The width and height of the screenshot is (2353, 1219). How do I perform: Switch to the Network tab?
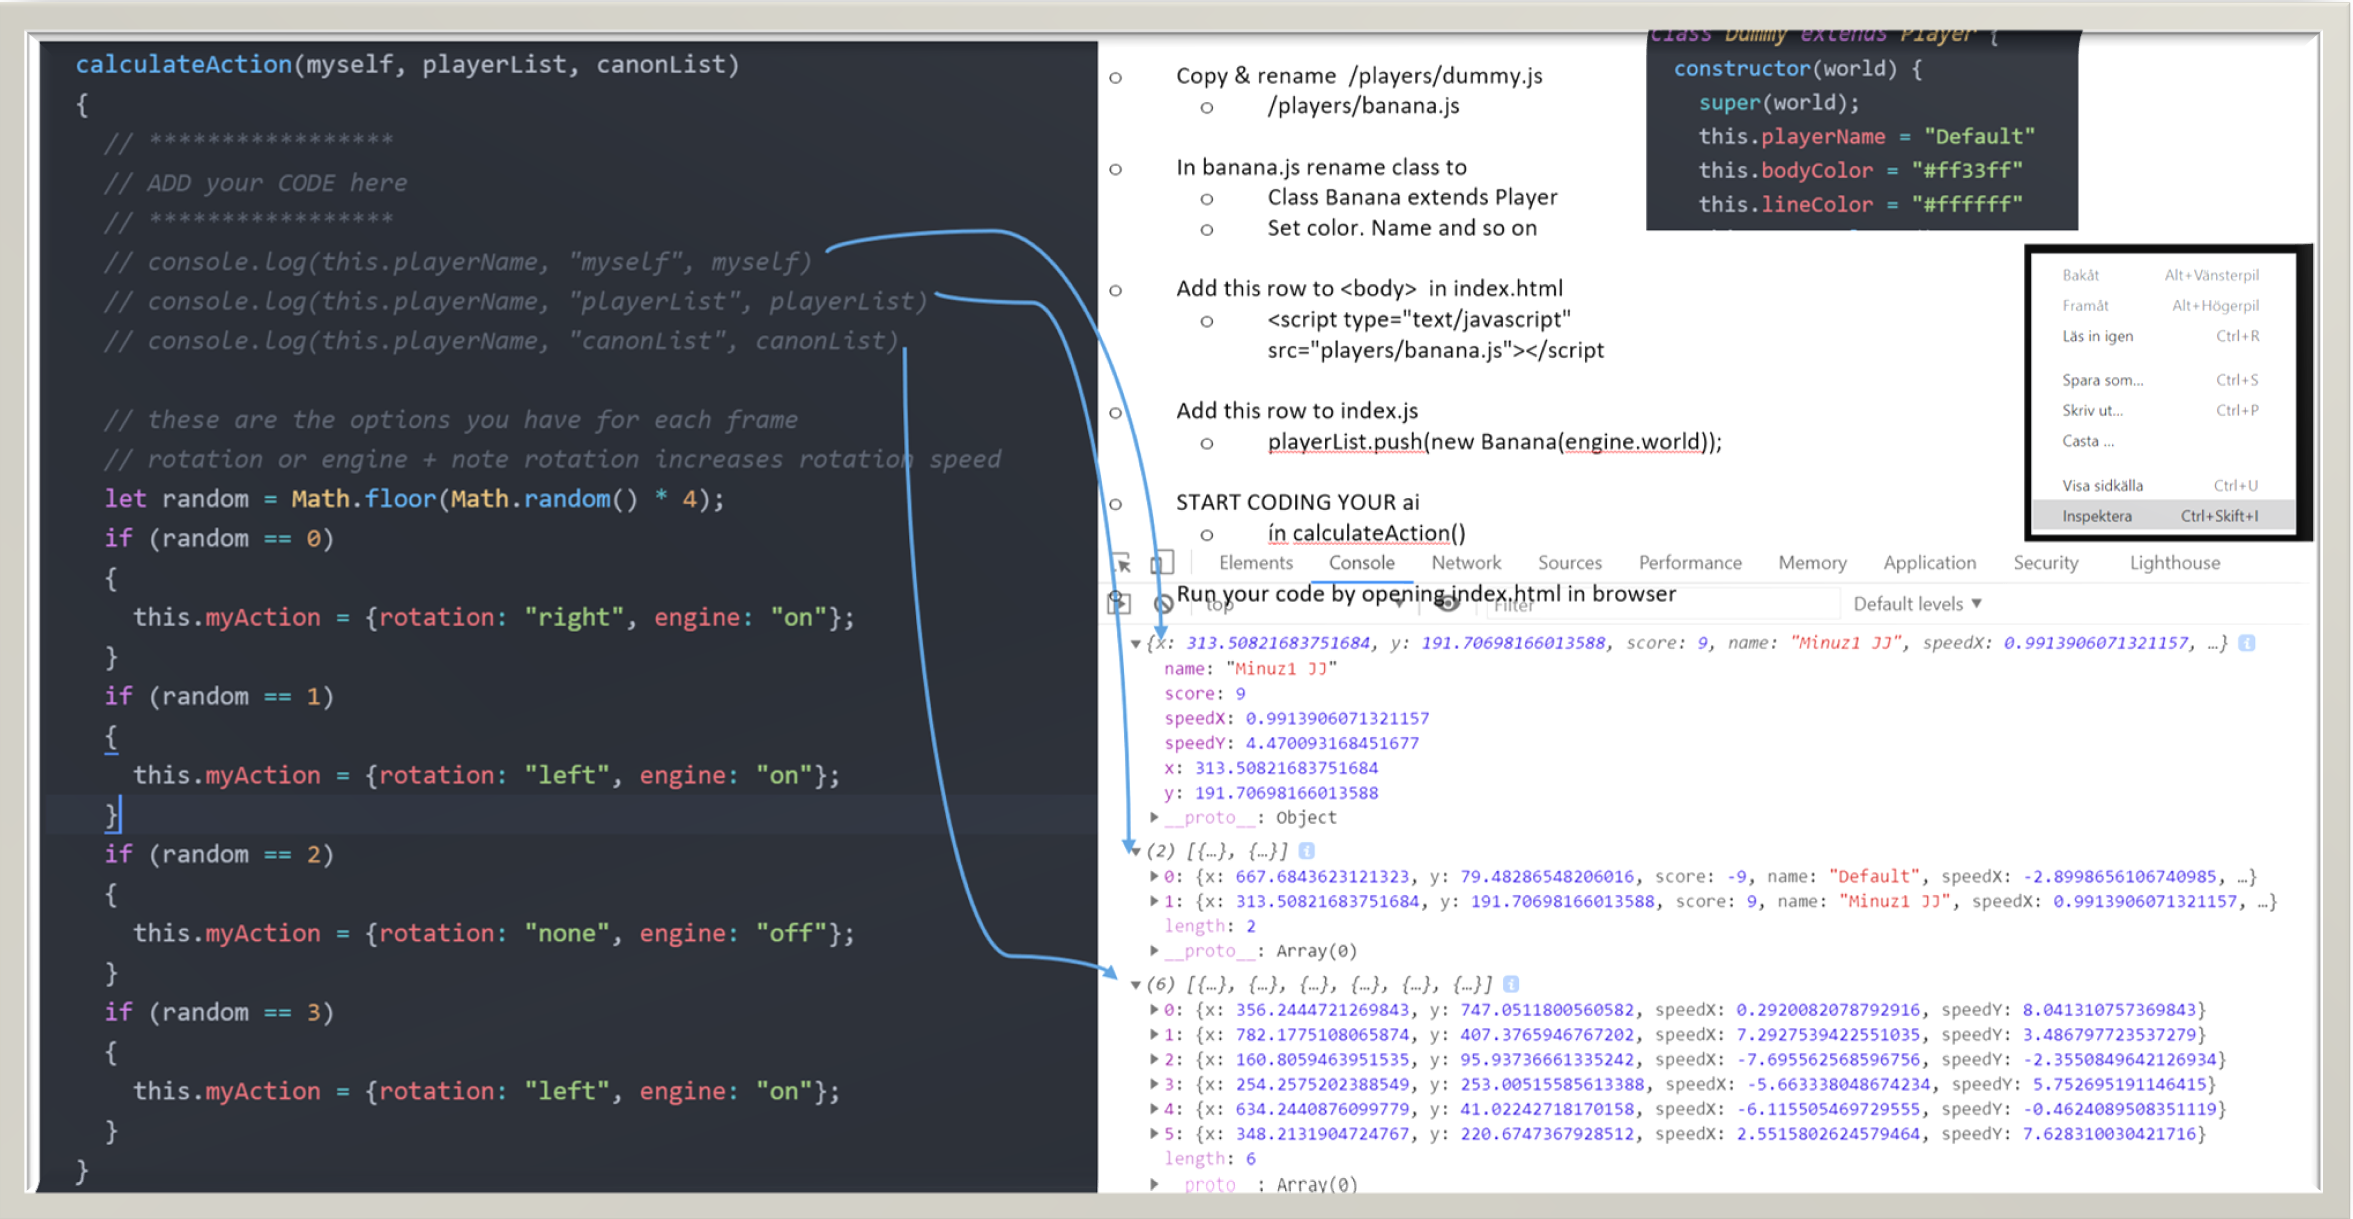click(x=1466, y=563)
